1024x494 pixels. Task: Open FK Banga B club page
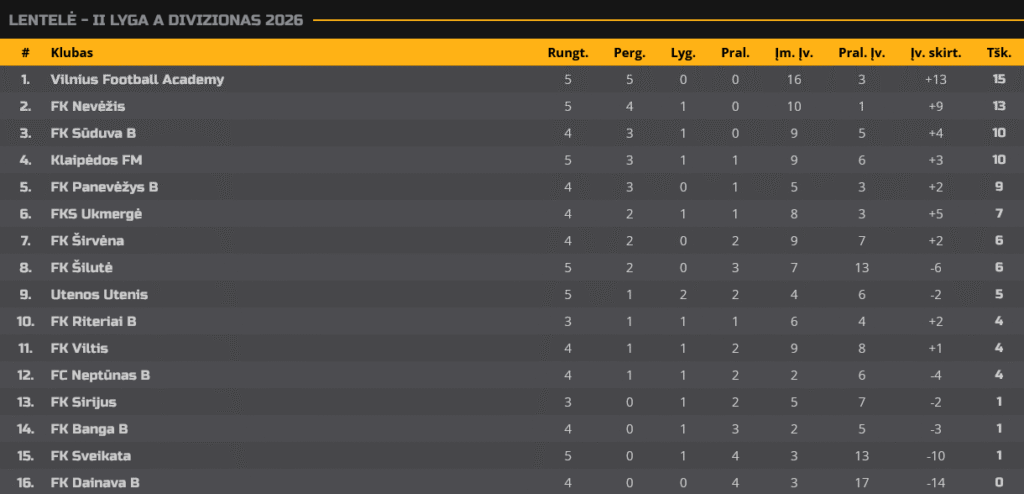89,430
